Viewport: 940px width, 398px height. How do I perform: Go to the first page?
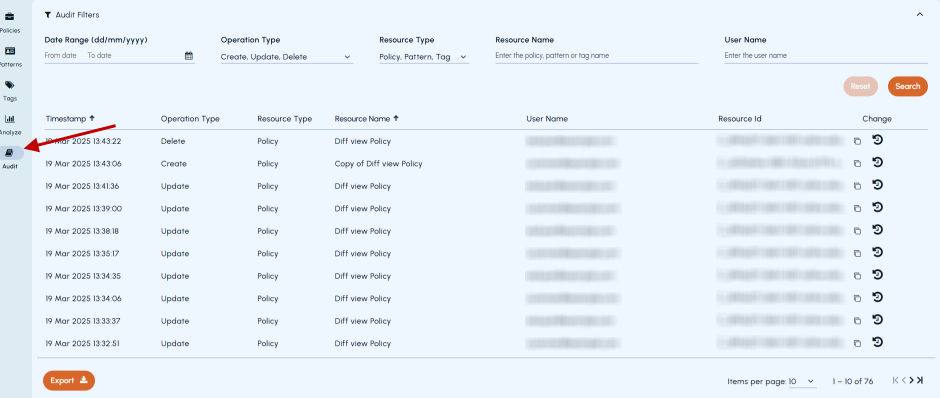[x=896, y=380]
